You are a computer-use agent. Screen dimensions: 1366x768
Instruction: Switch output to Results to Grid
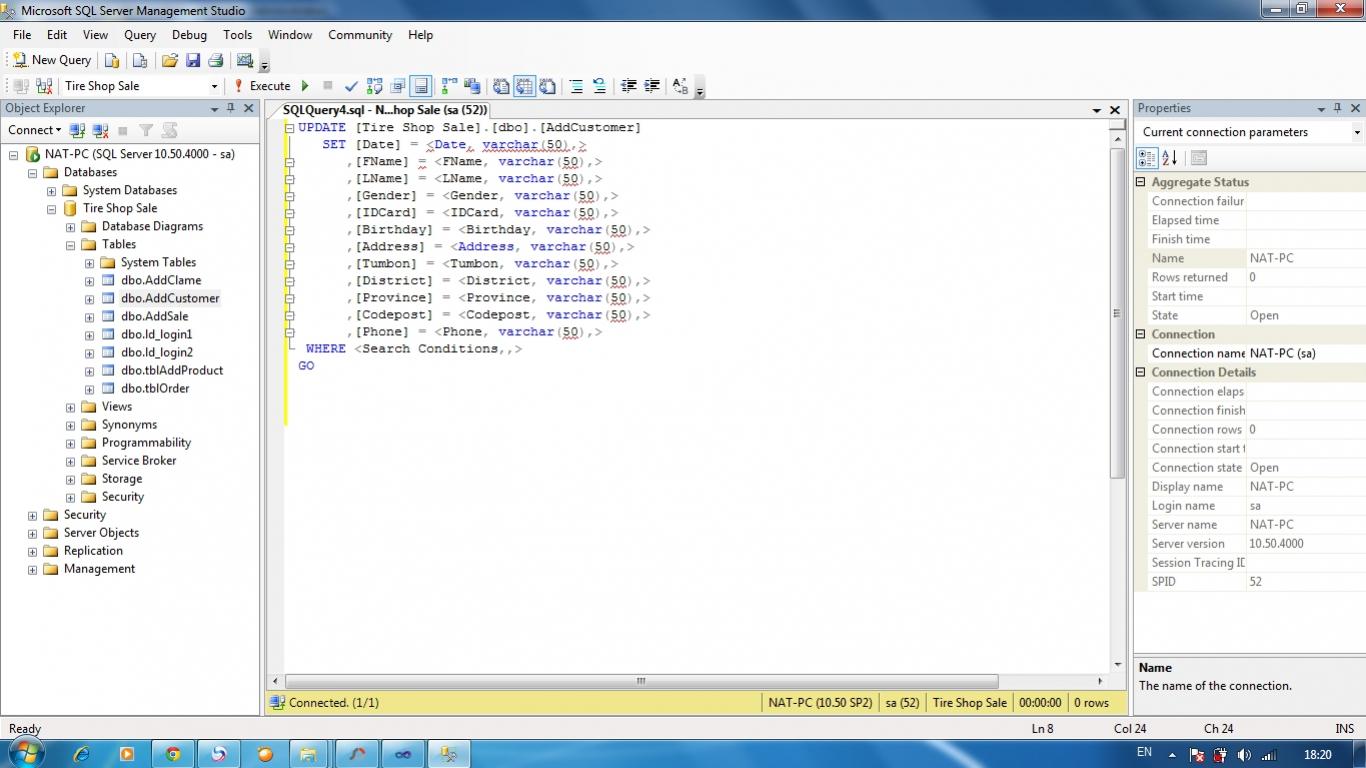(x=524, y=86)
